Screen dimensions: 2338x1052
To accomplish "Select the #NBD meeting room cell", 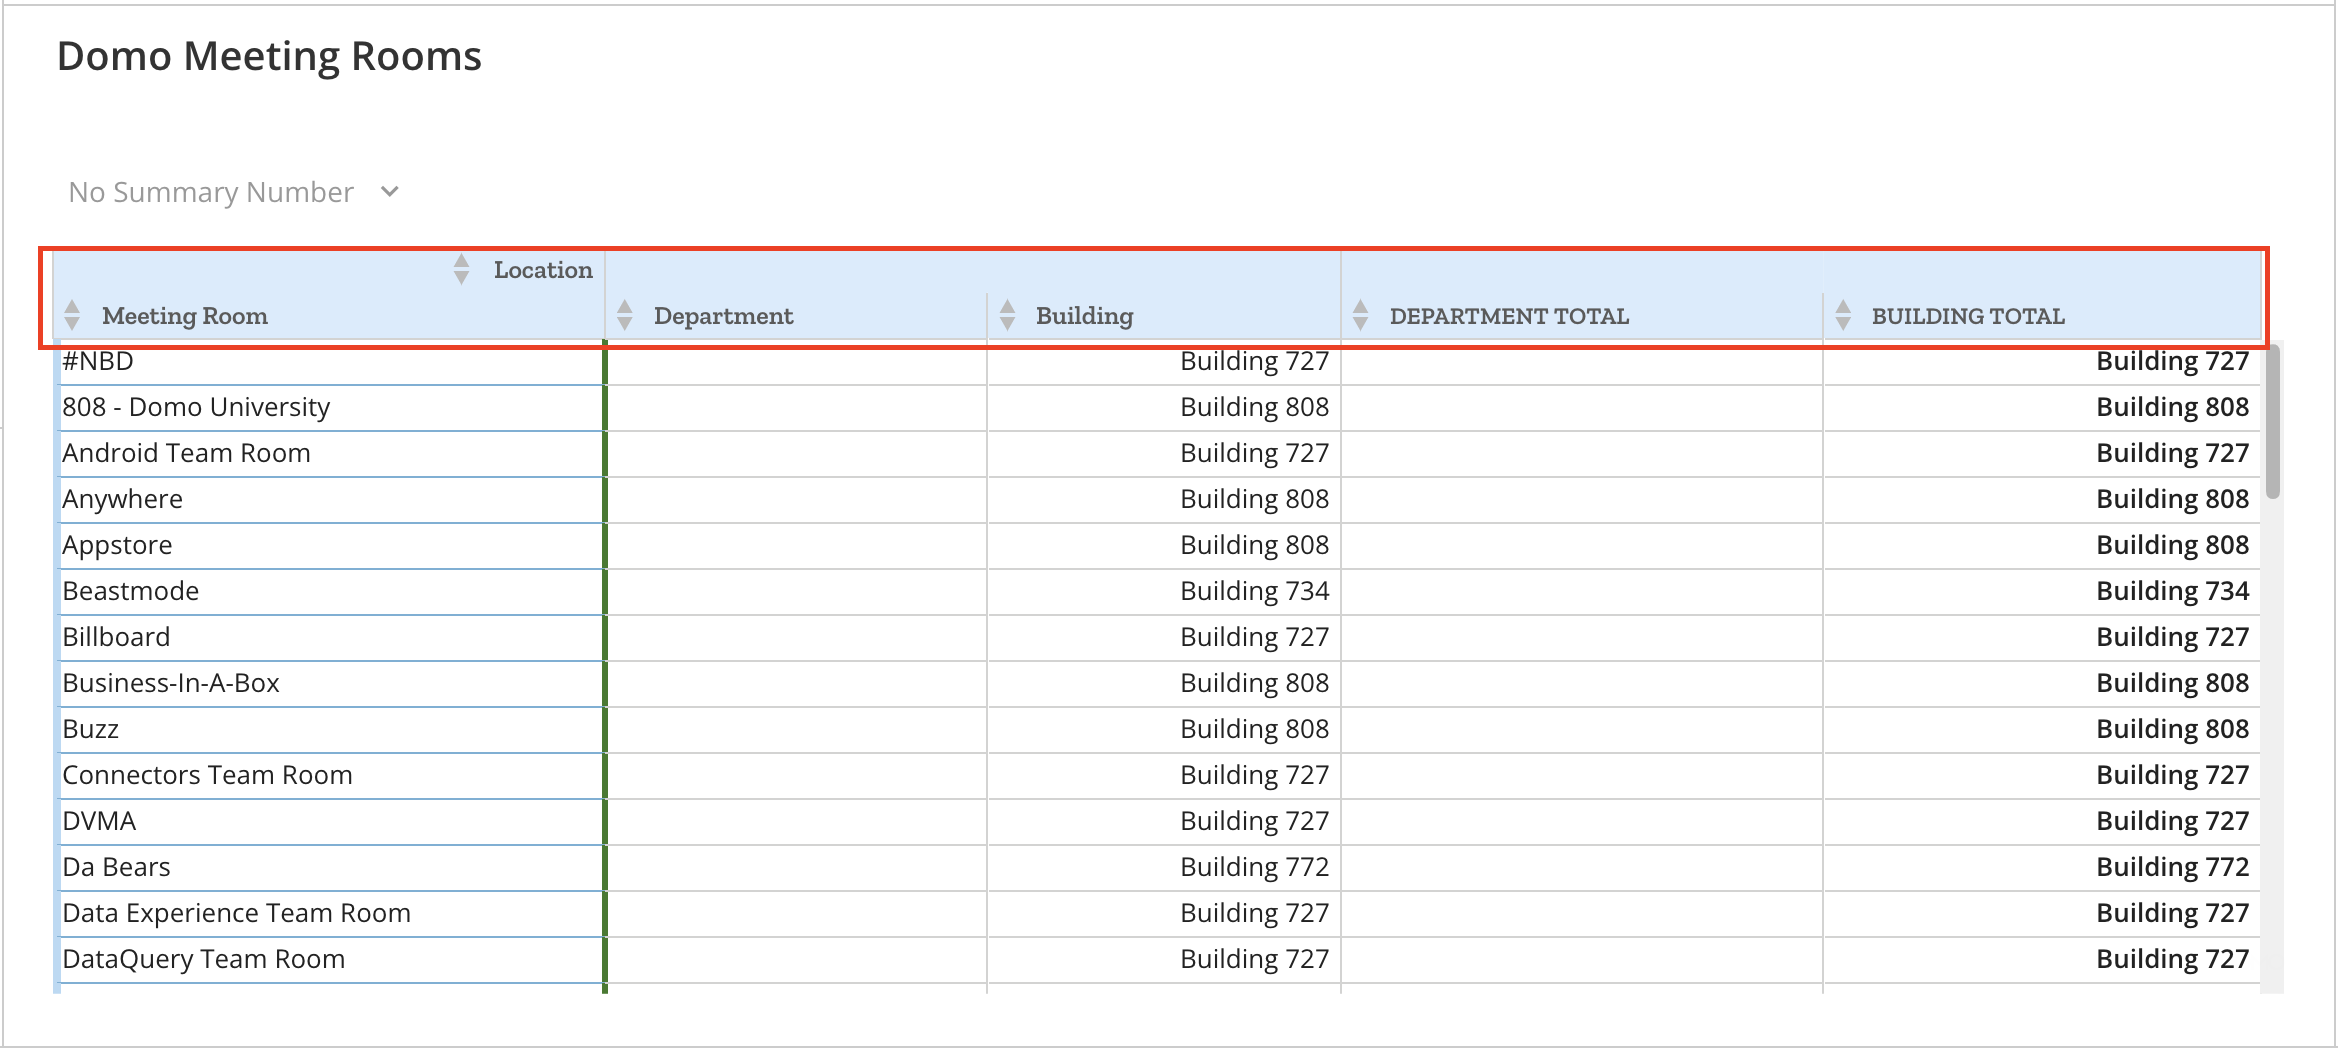I will click(x=98, y=360).
